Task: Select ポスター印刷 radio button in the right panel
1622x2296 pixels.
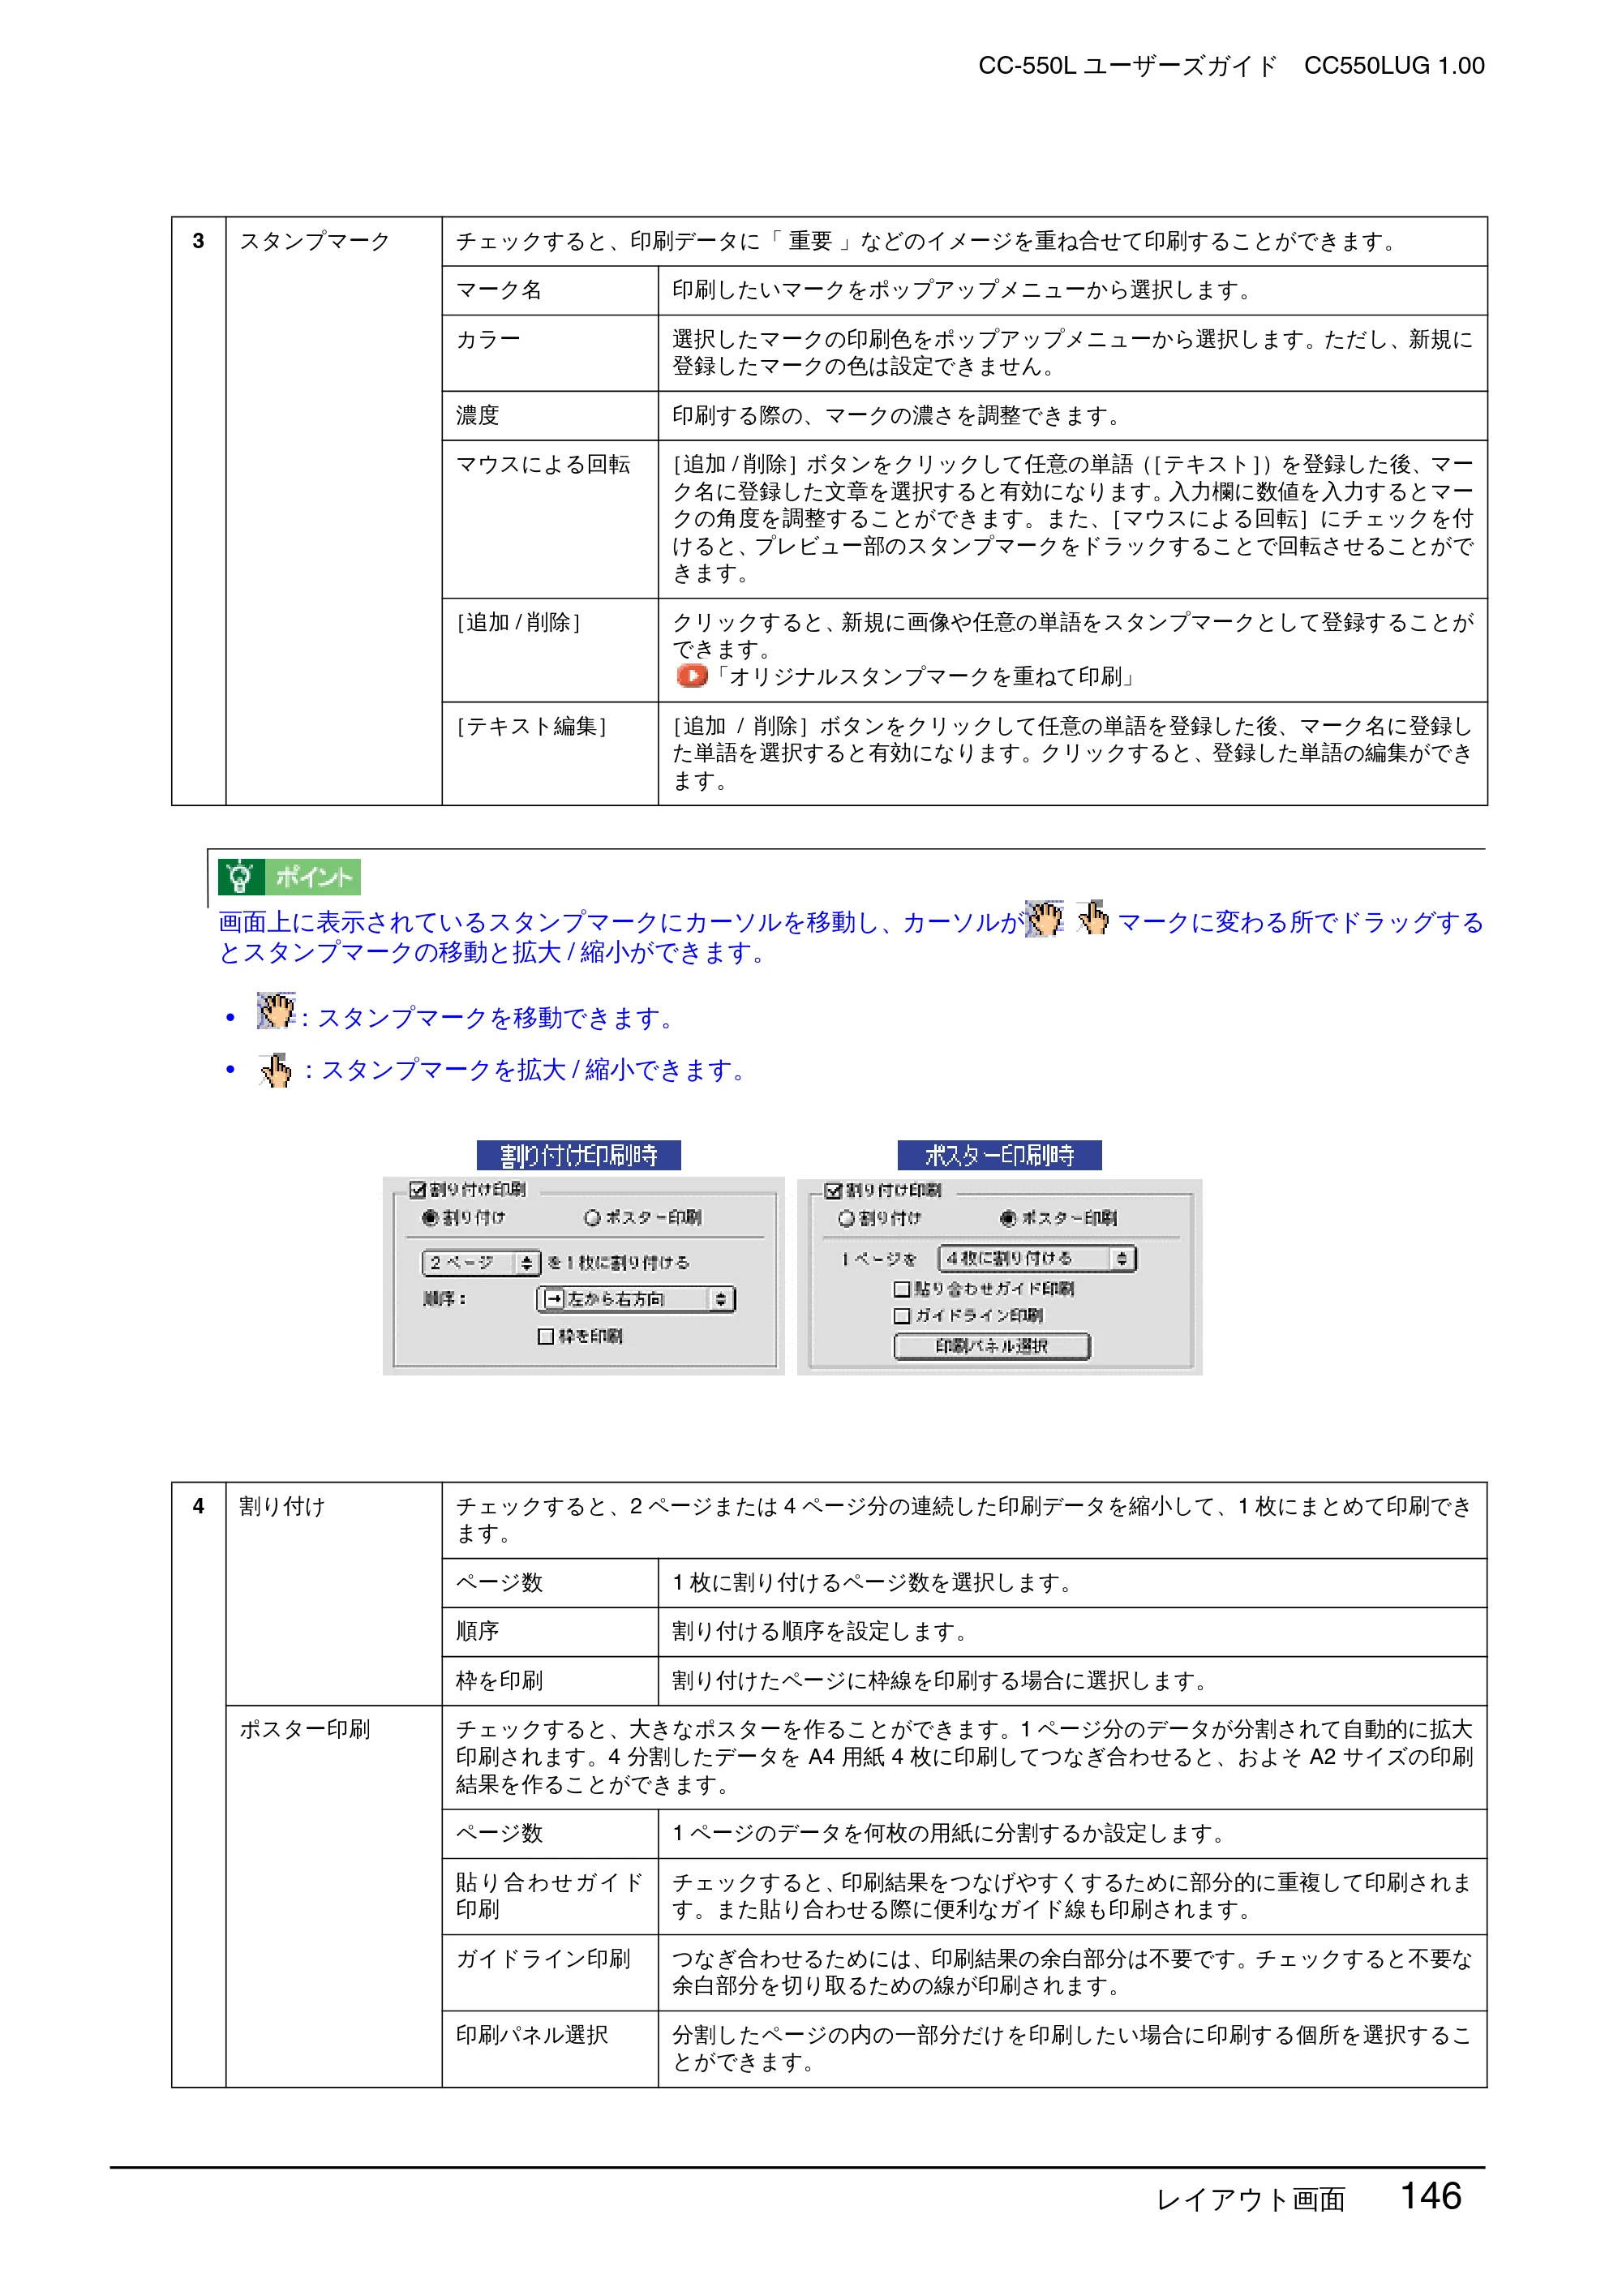Action: click(1008, 1218)
